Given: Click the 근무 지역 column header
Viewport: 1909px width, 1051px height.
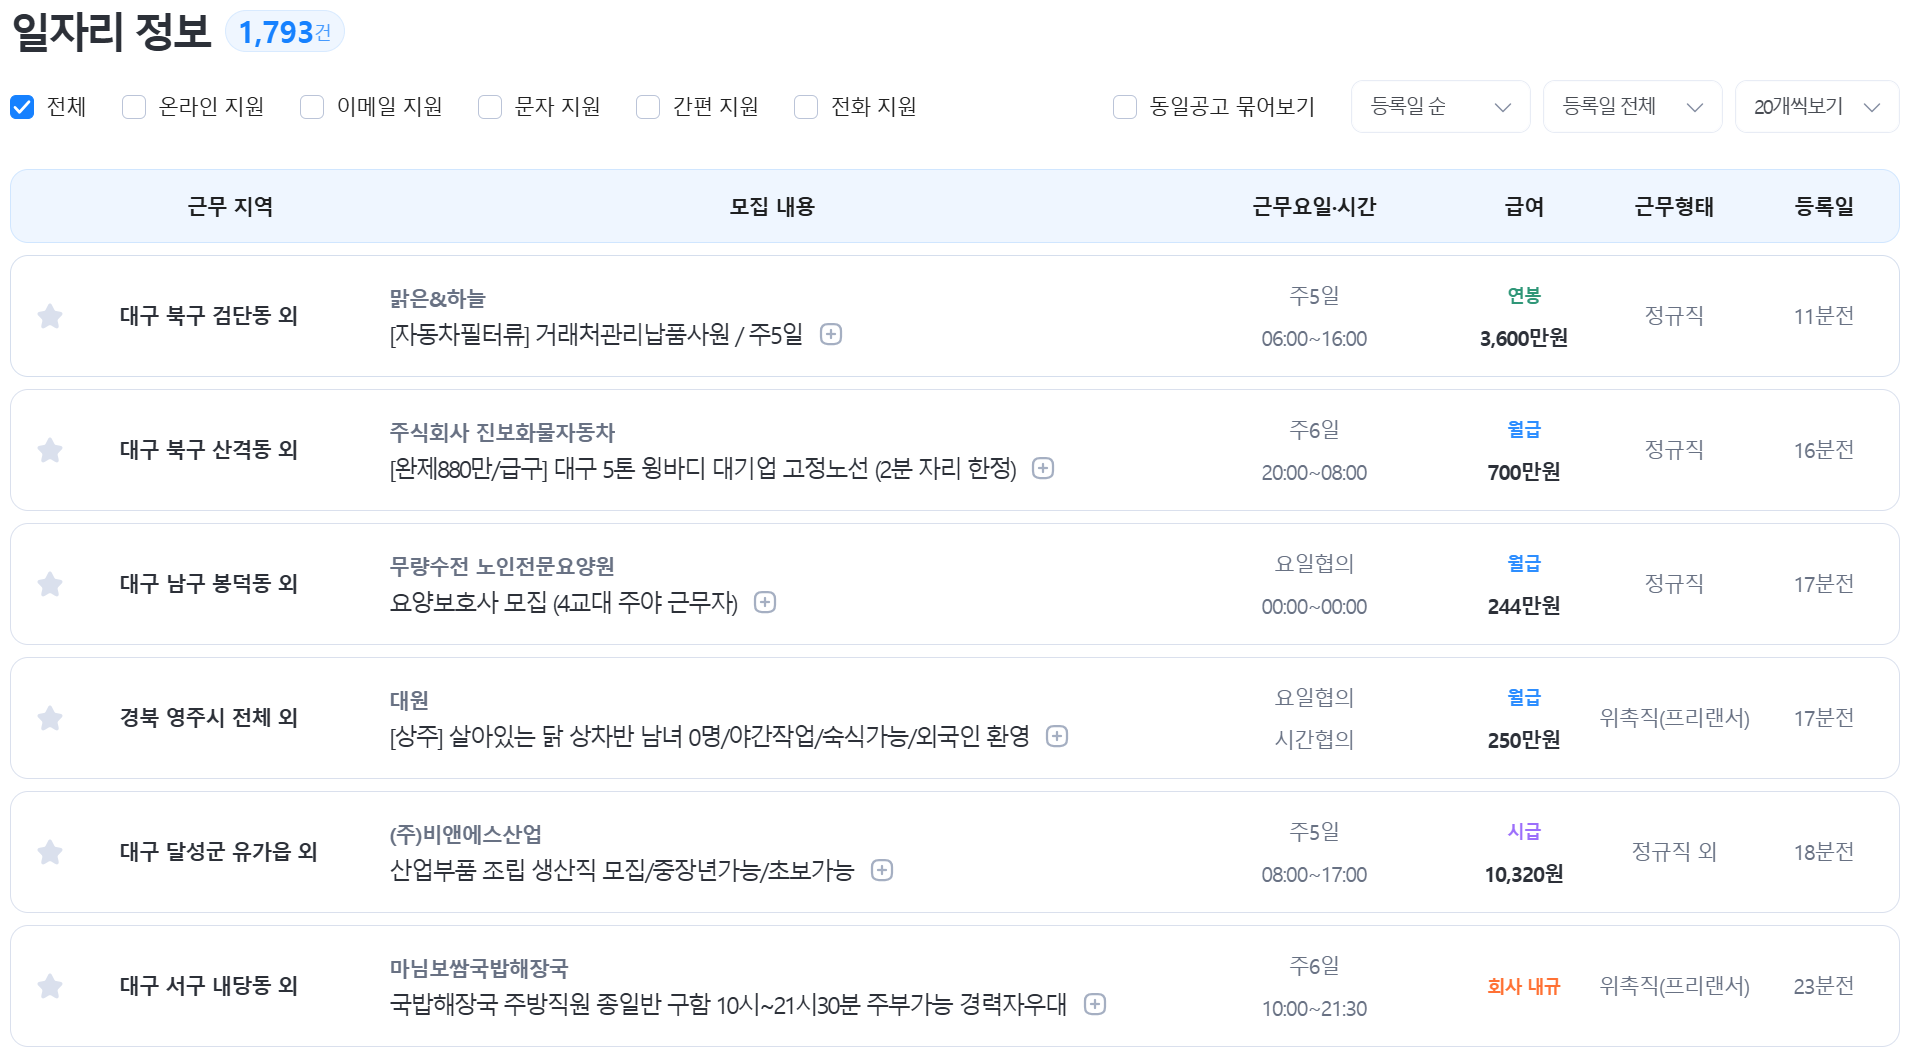Looking at the screenshot, I should point(231,207).
